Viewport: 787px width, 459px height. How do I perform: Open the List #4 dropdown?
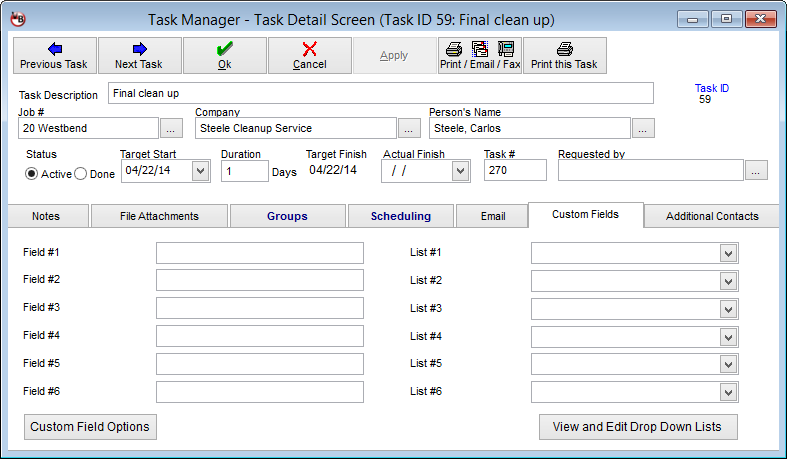pyautogui.click(x=728, y=336)
